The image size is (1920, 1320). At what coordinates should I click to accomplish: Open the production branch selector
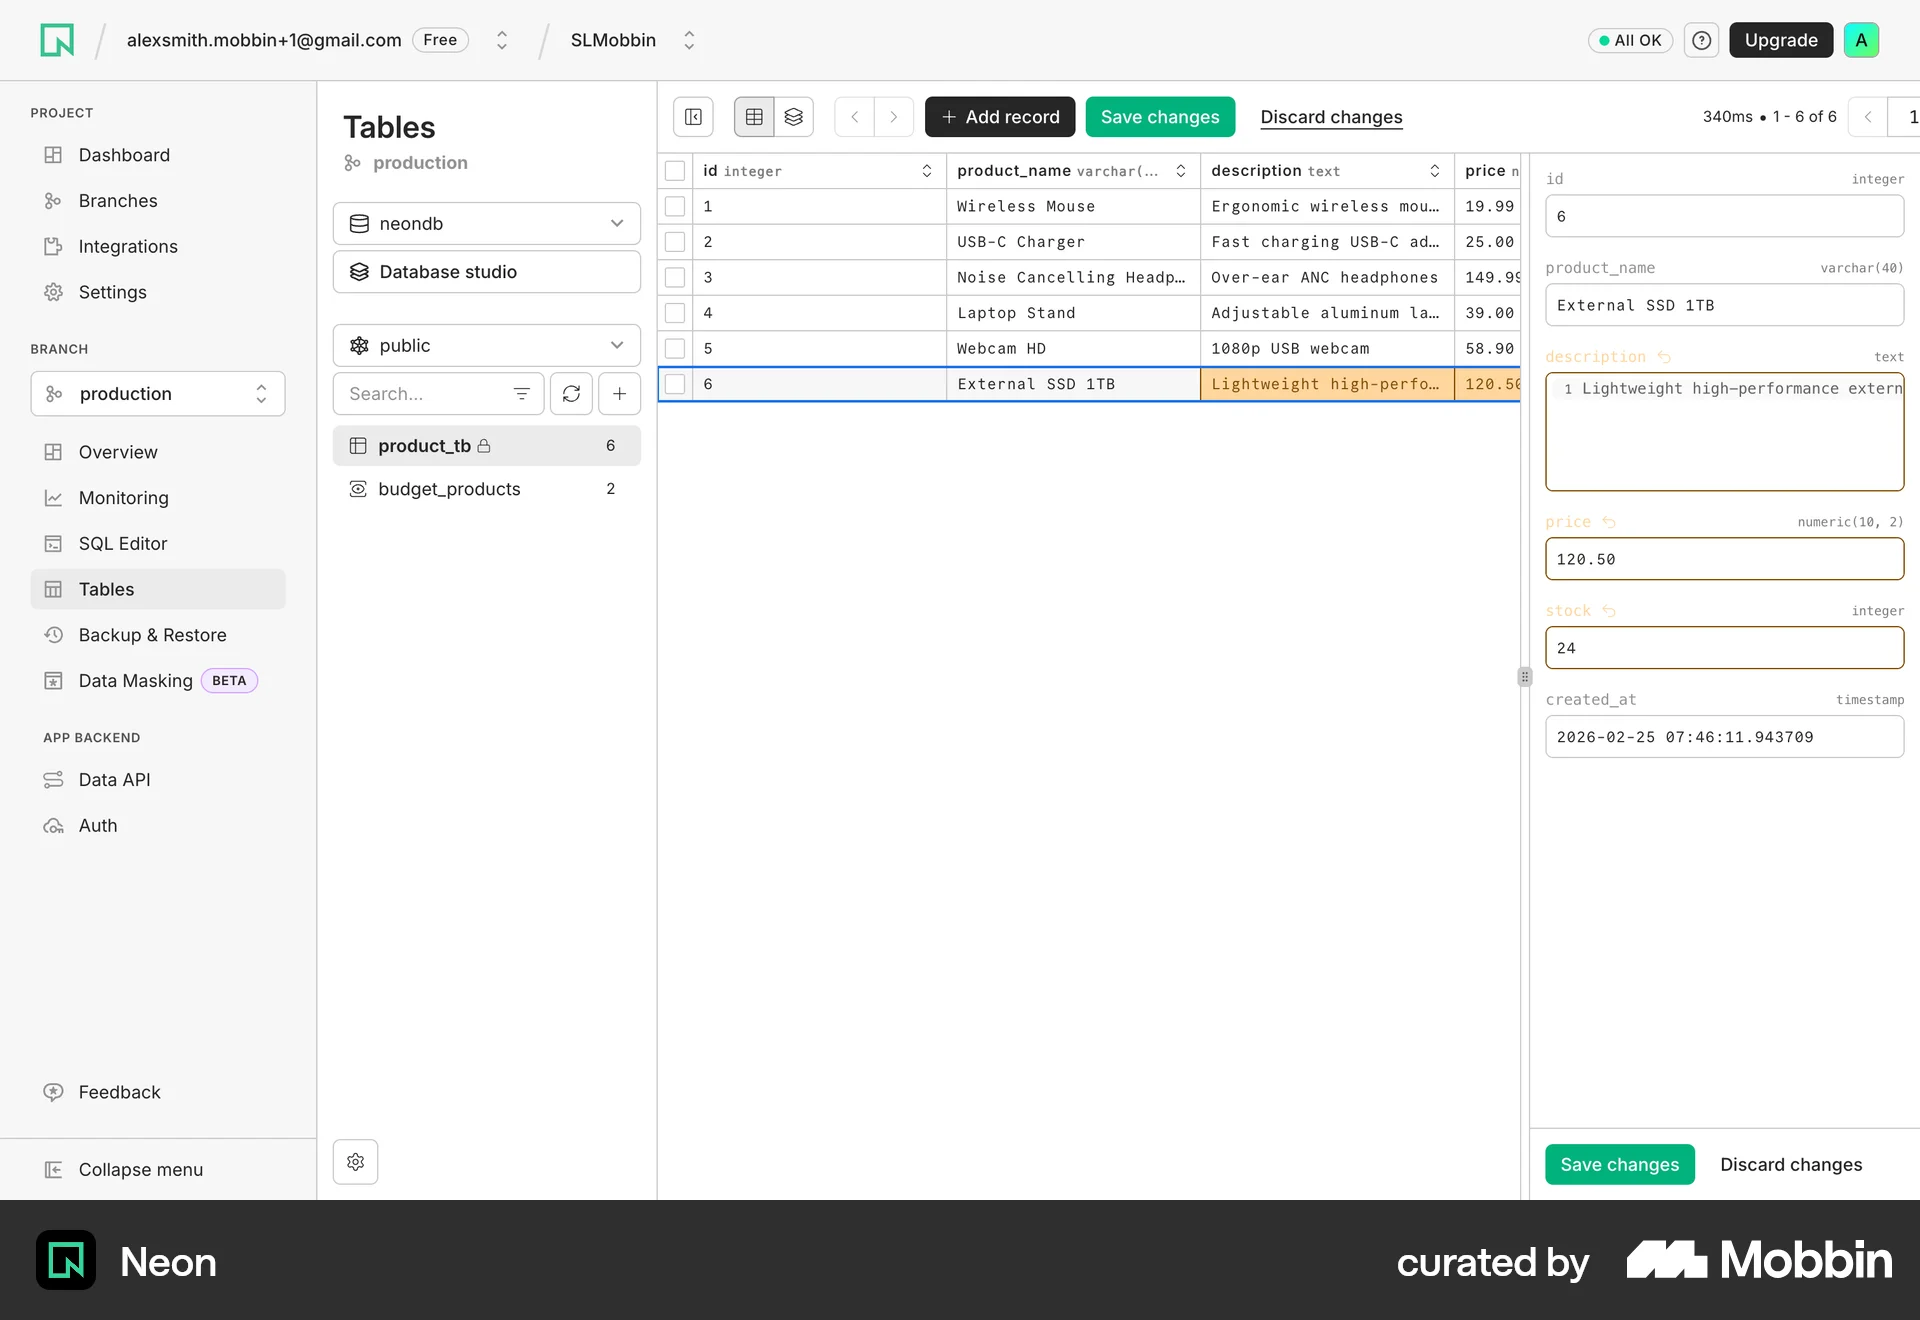158,394
